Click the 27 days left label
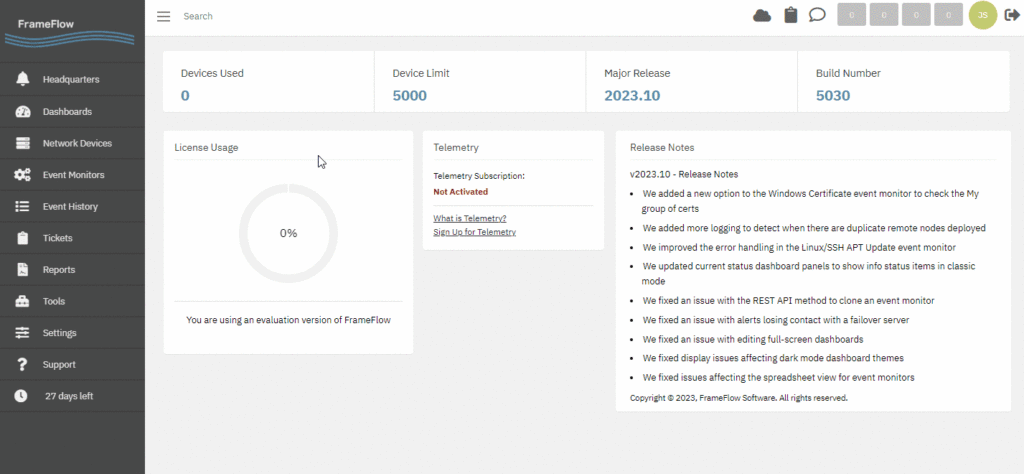This screenshot has height=474, width=1024. pyautogui.click(x=69, y=396)
